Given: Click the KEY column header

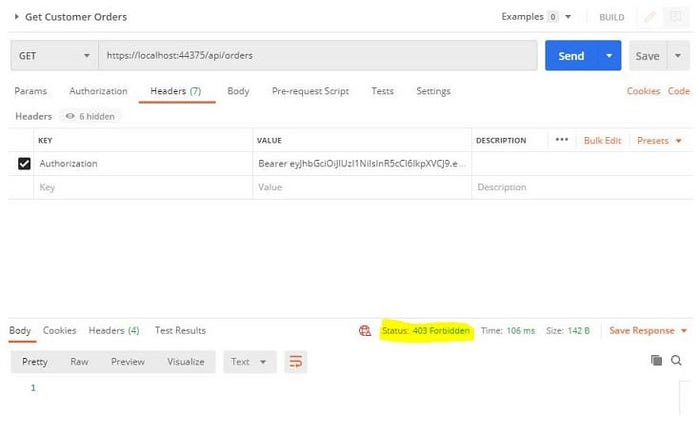Looking at the screenshot, I should point(45,141).
